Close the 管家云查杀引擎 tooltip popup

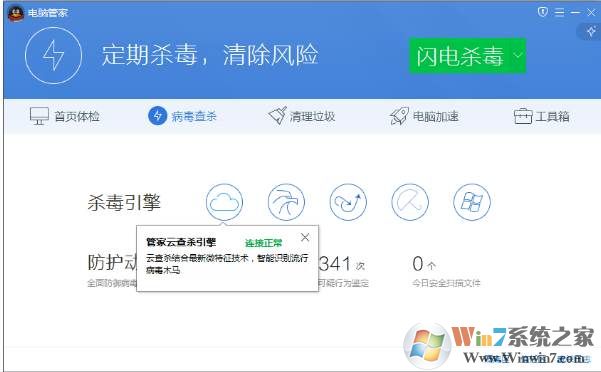(x=305, y=238)
